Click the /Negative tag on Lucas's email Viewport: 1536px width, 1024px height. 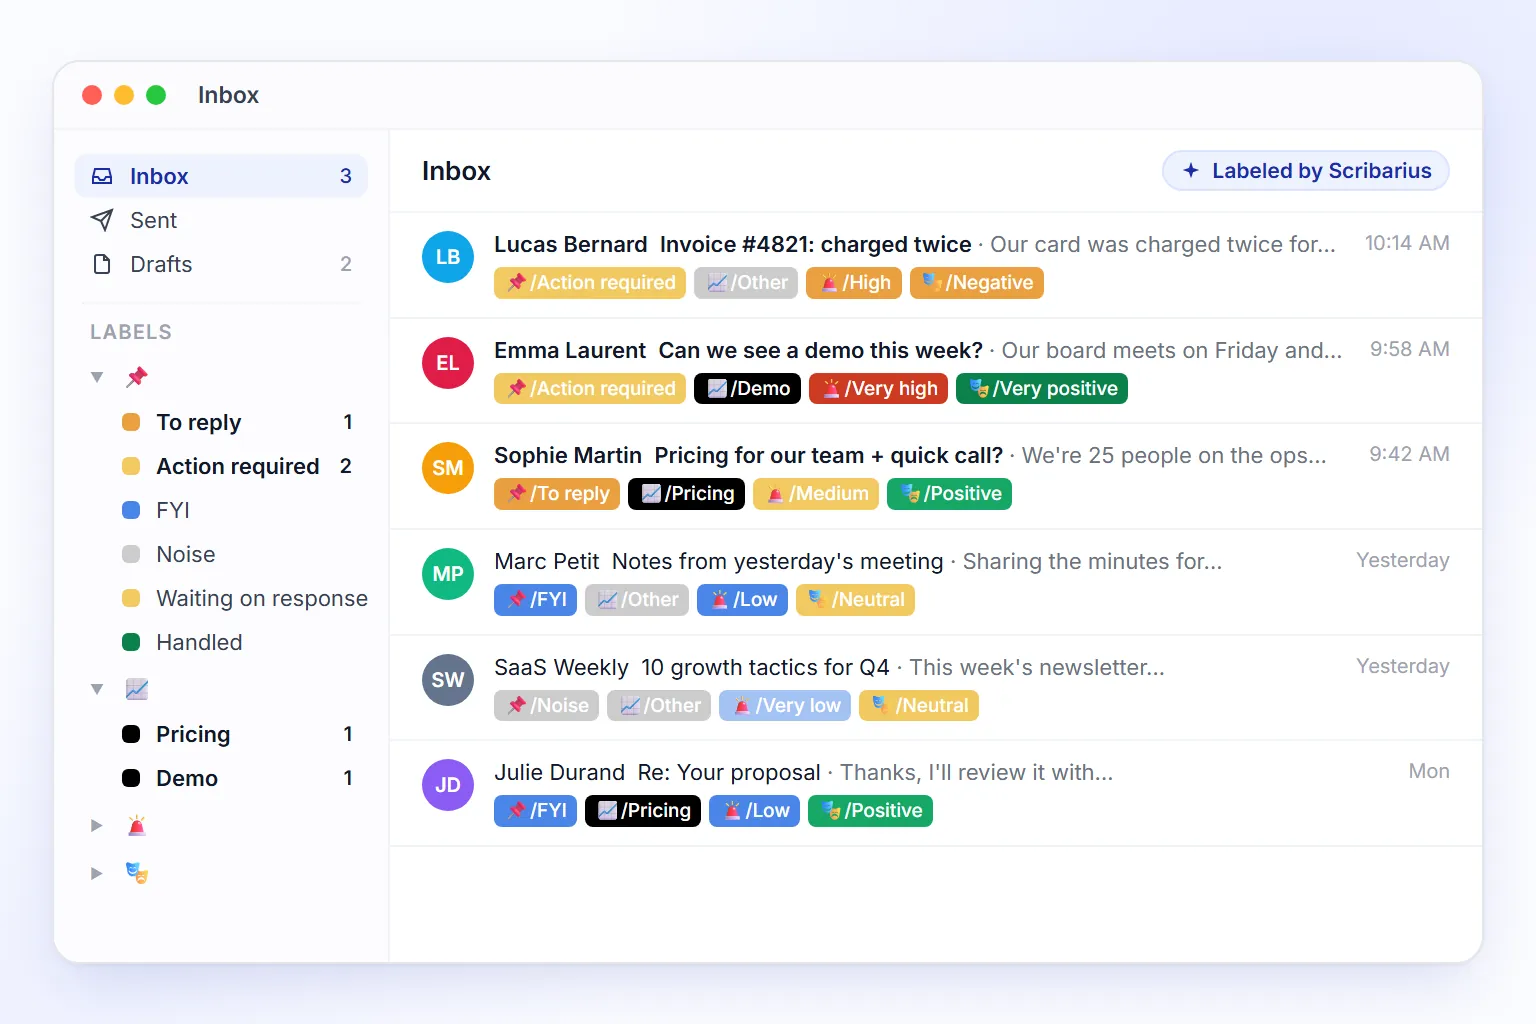click(x=977, y=283)
